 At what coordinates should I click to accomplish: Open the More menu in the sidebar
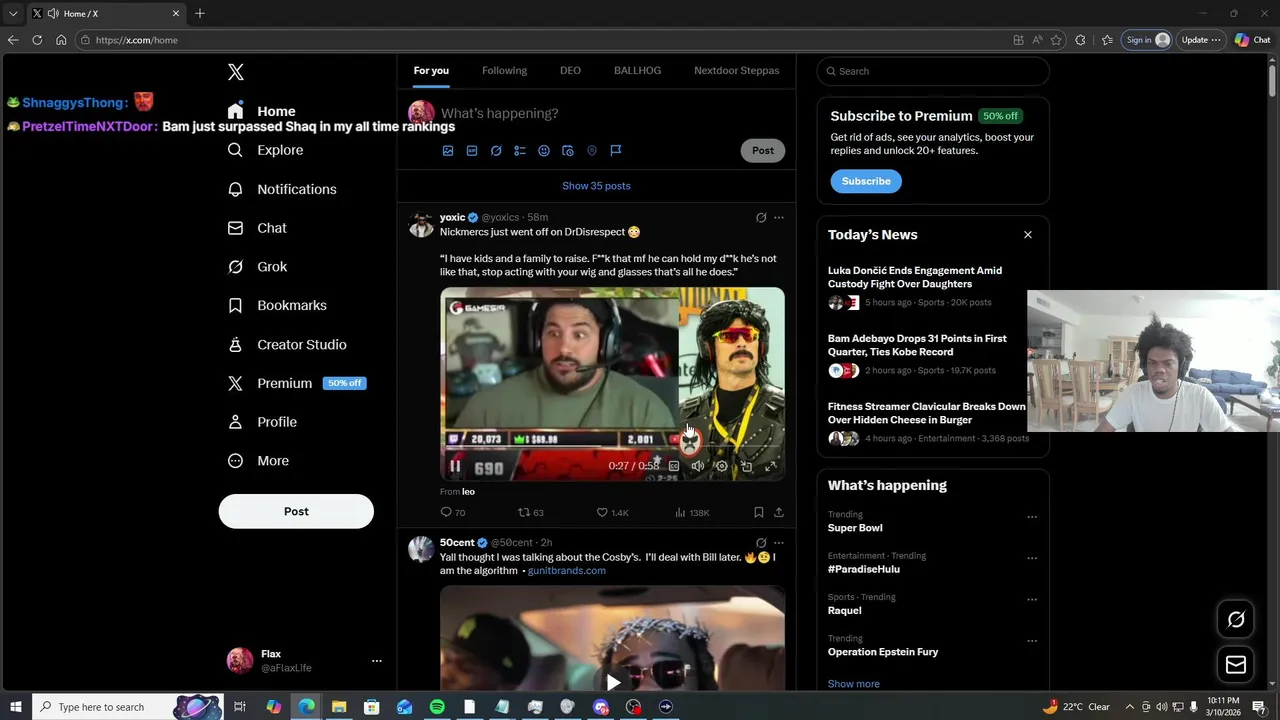point(258,461)
